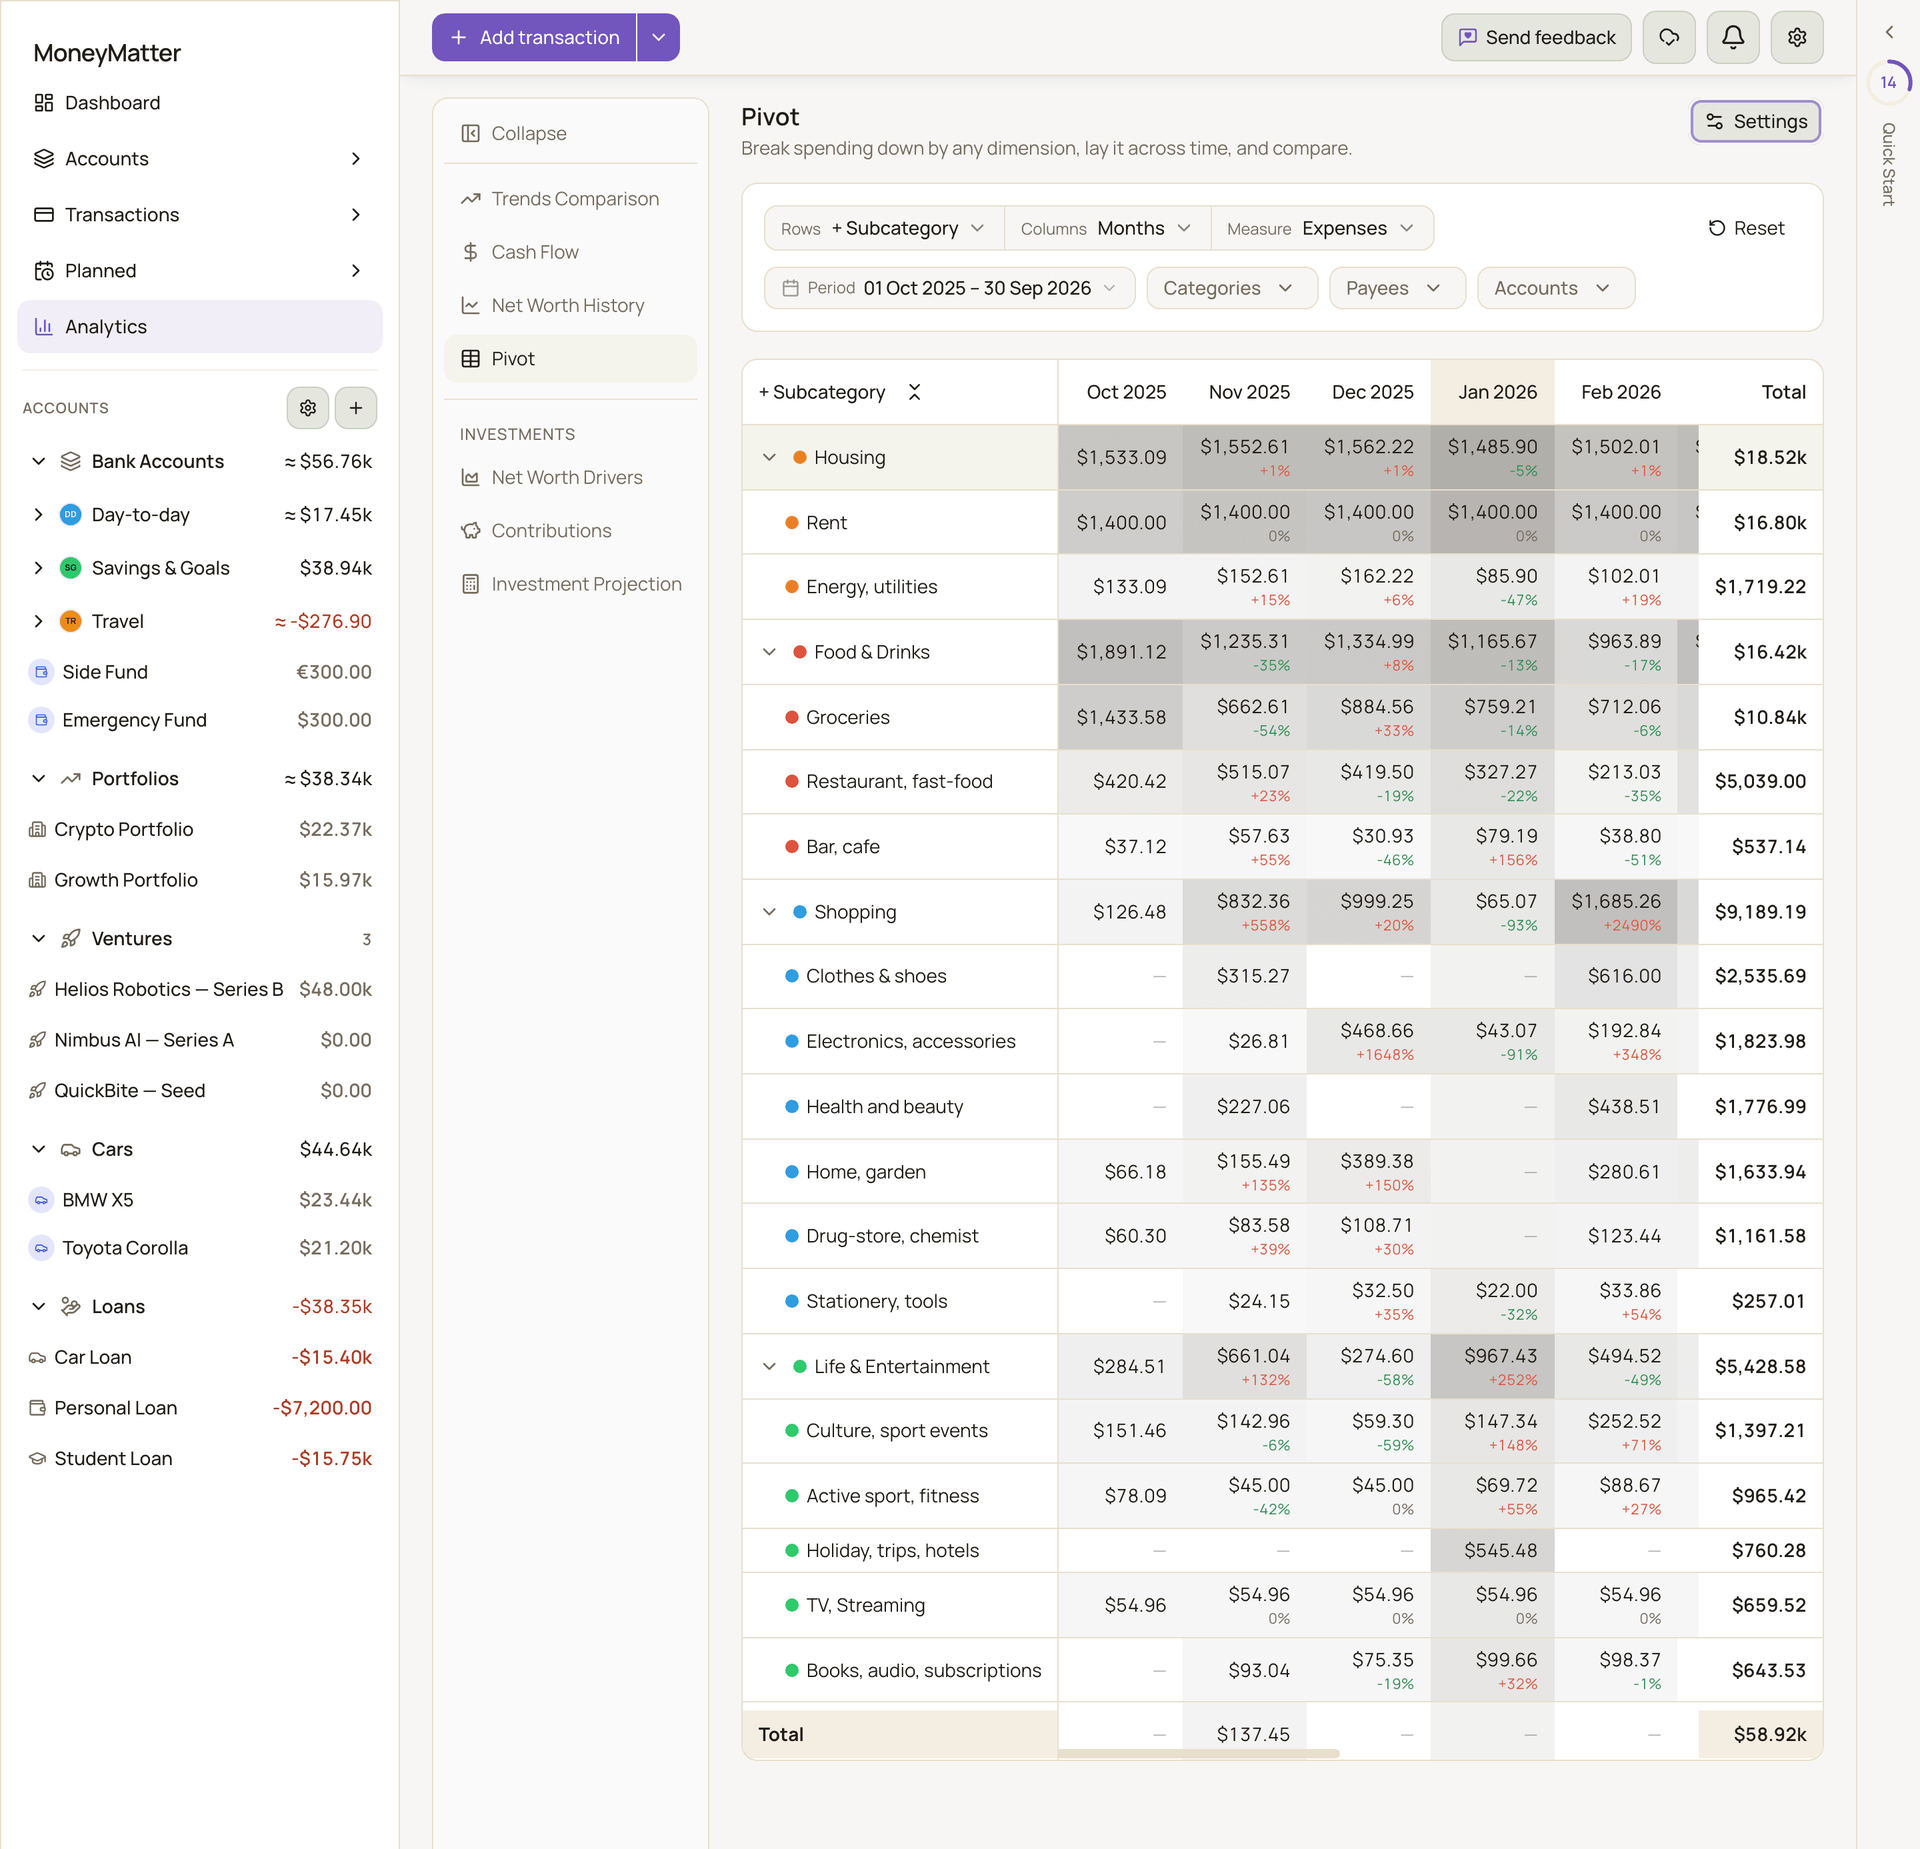This screenshot has width=1920, height=1849.
Task: Open Investment Projection report
Action: (570, 584)
